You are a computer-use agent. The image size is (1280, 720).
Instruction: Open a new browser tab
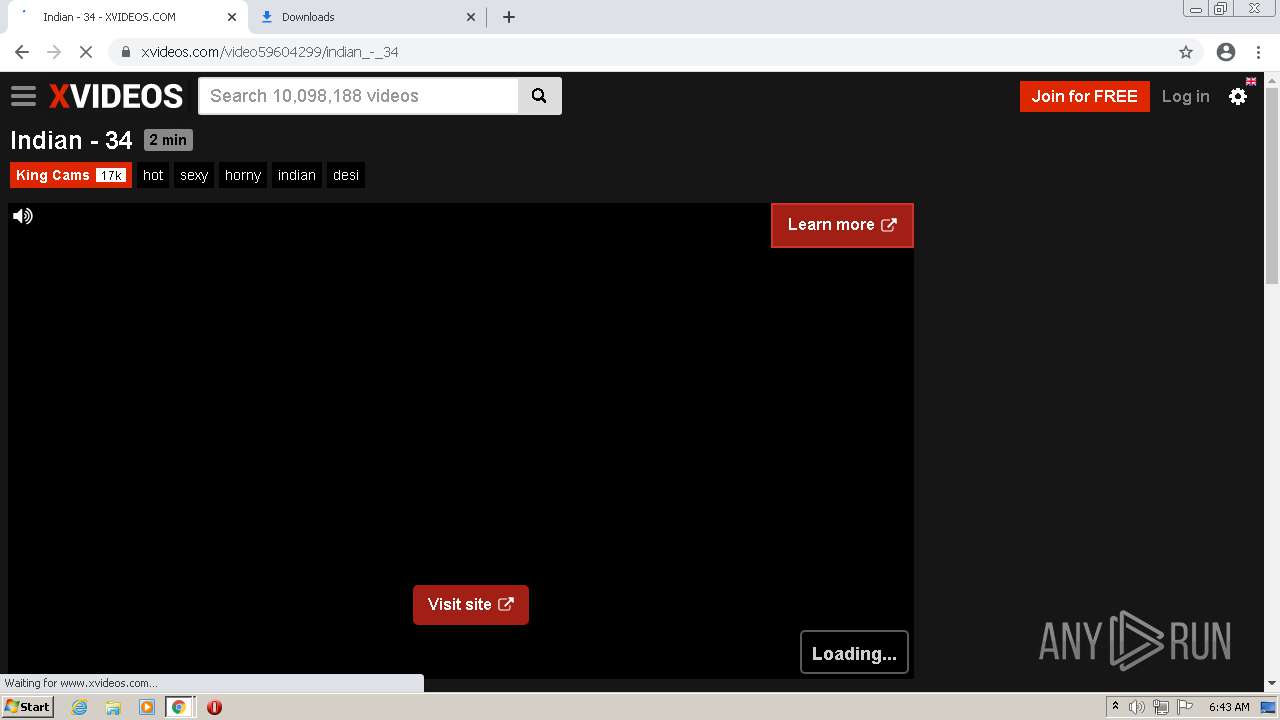tap(509, 17)
